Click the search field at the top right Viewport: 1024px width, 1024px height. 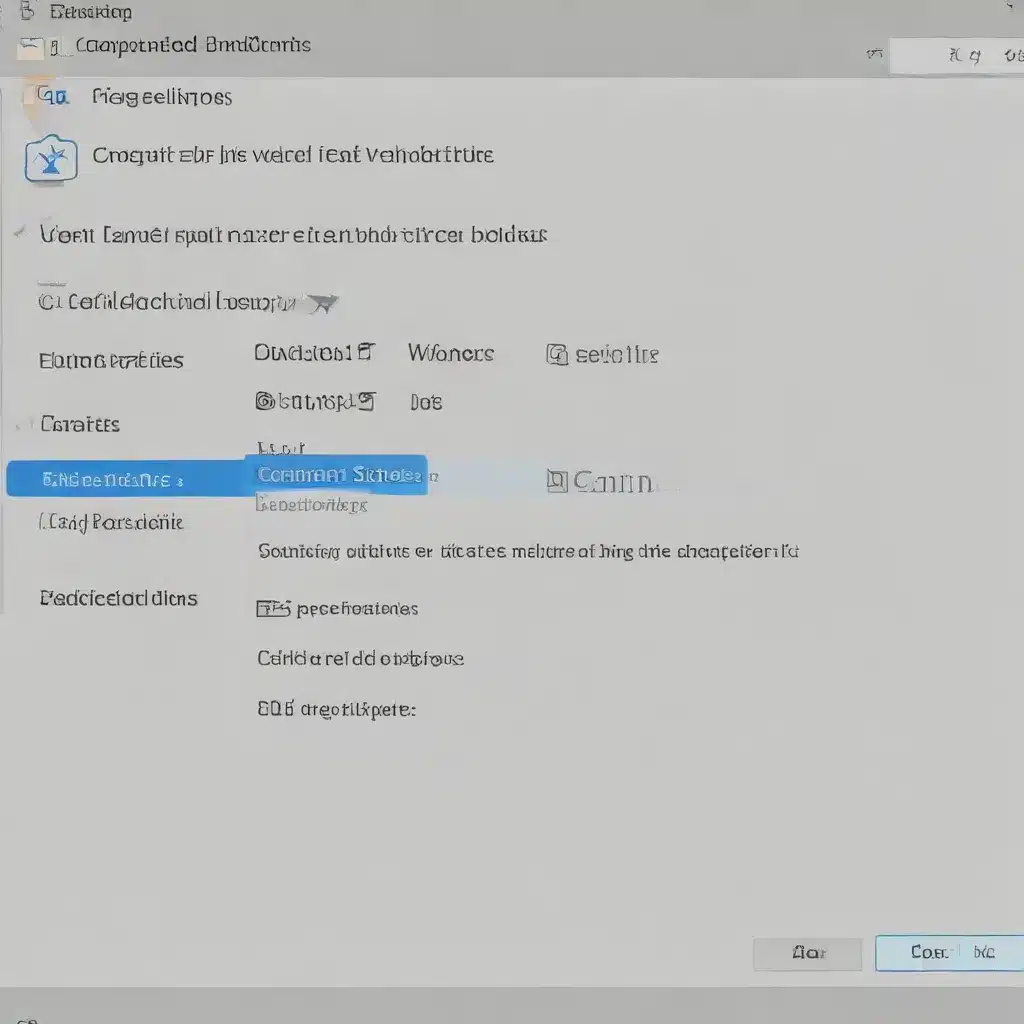pyautogui.click(x=957, y=56)
